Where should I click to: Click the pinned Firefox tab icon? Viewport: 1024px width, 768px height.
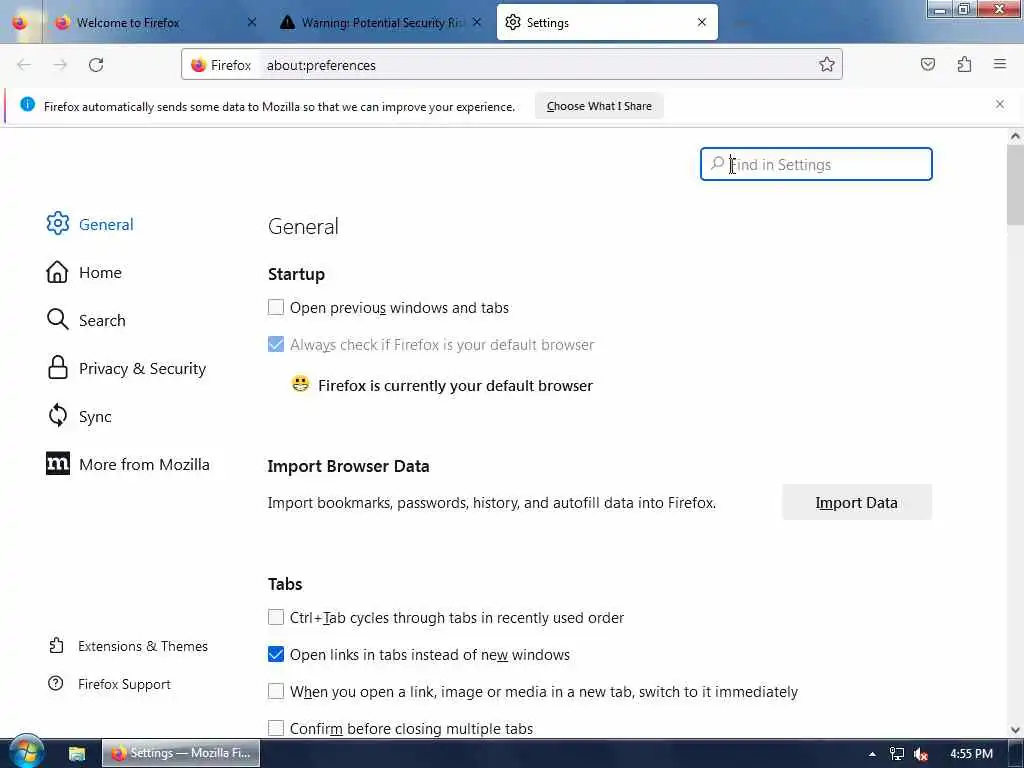(x=20, y=22)
